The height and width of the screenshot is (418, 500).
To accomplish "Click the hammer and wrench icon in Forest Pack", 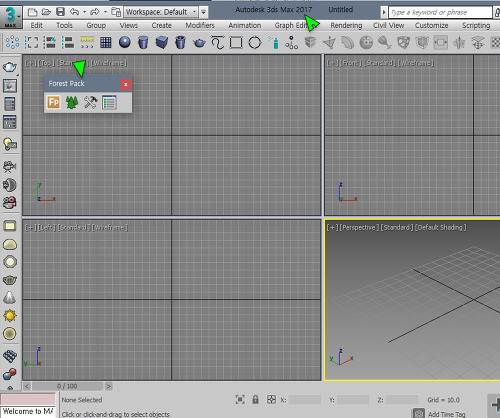I will coord(90,102).
